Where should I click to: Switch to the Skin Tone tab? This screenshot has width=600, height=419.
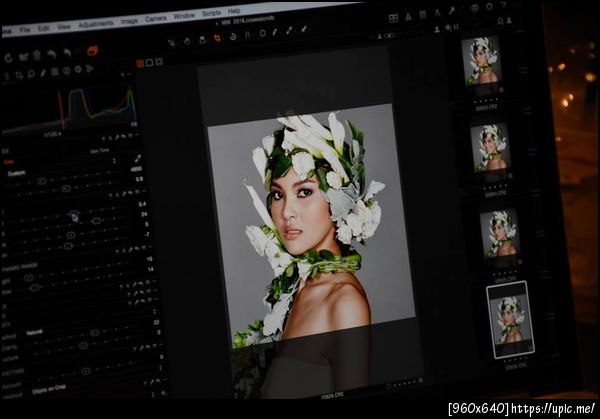pyautogui.click(x=100, y=151)
